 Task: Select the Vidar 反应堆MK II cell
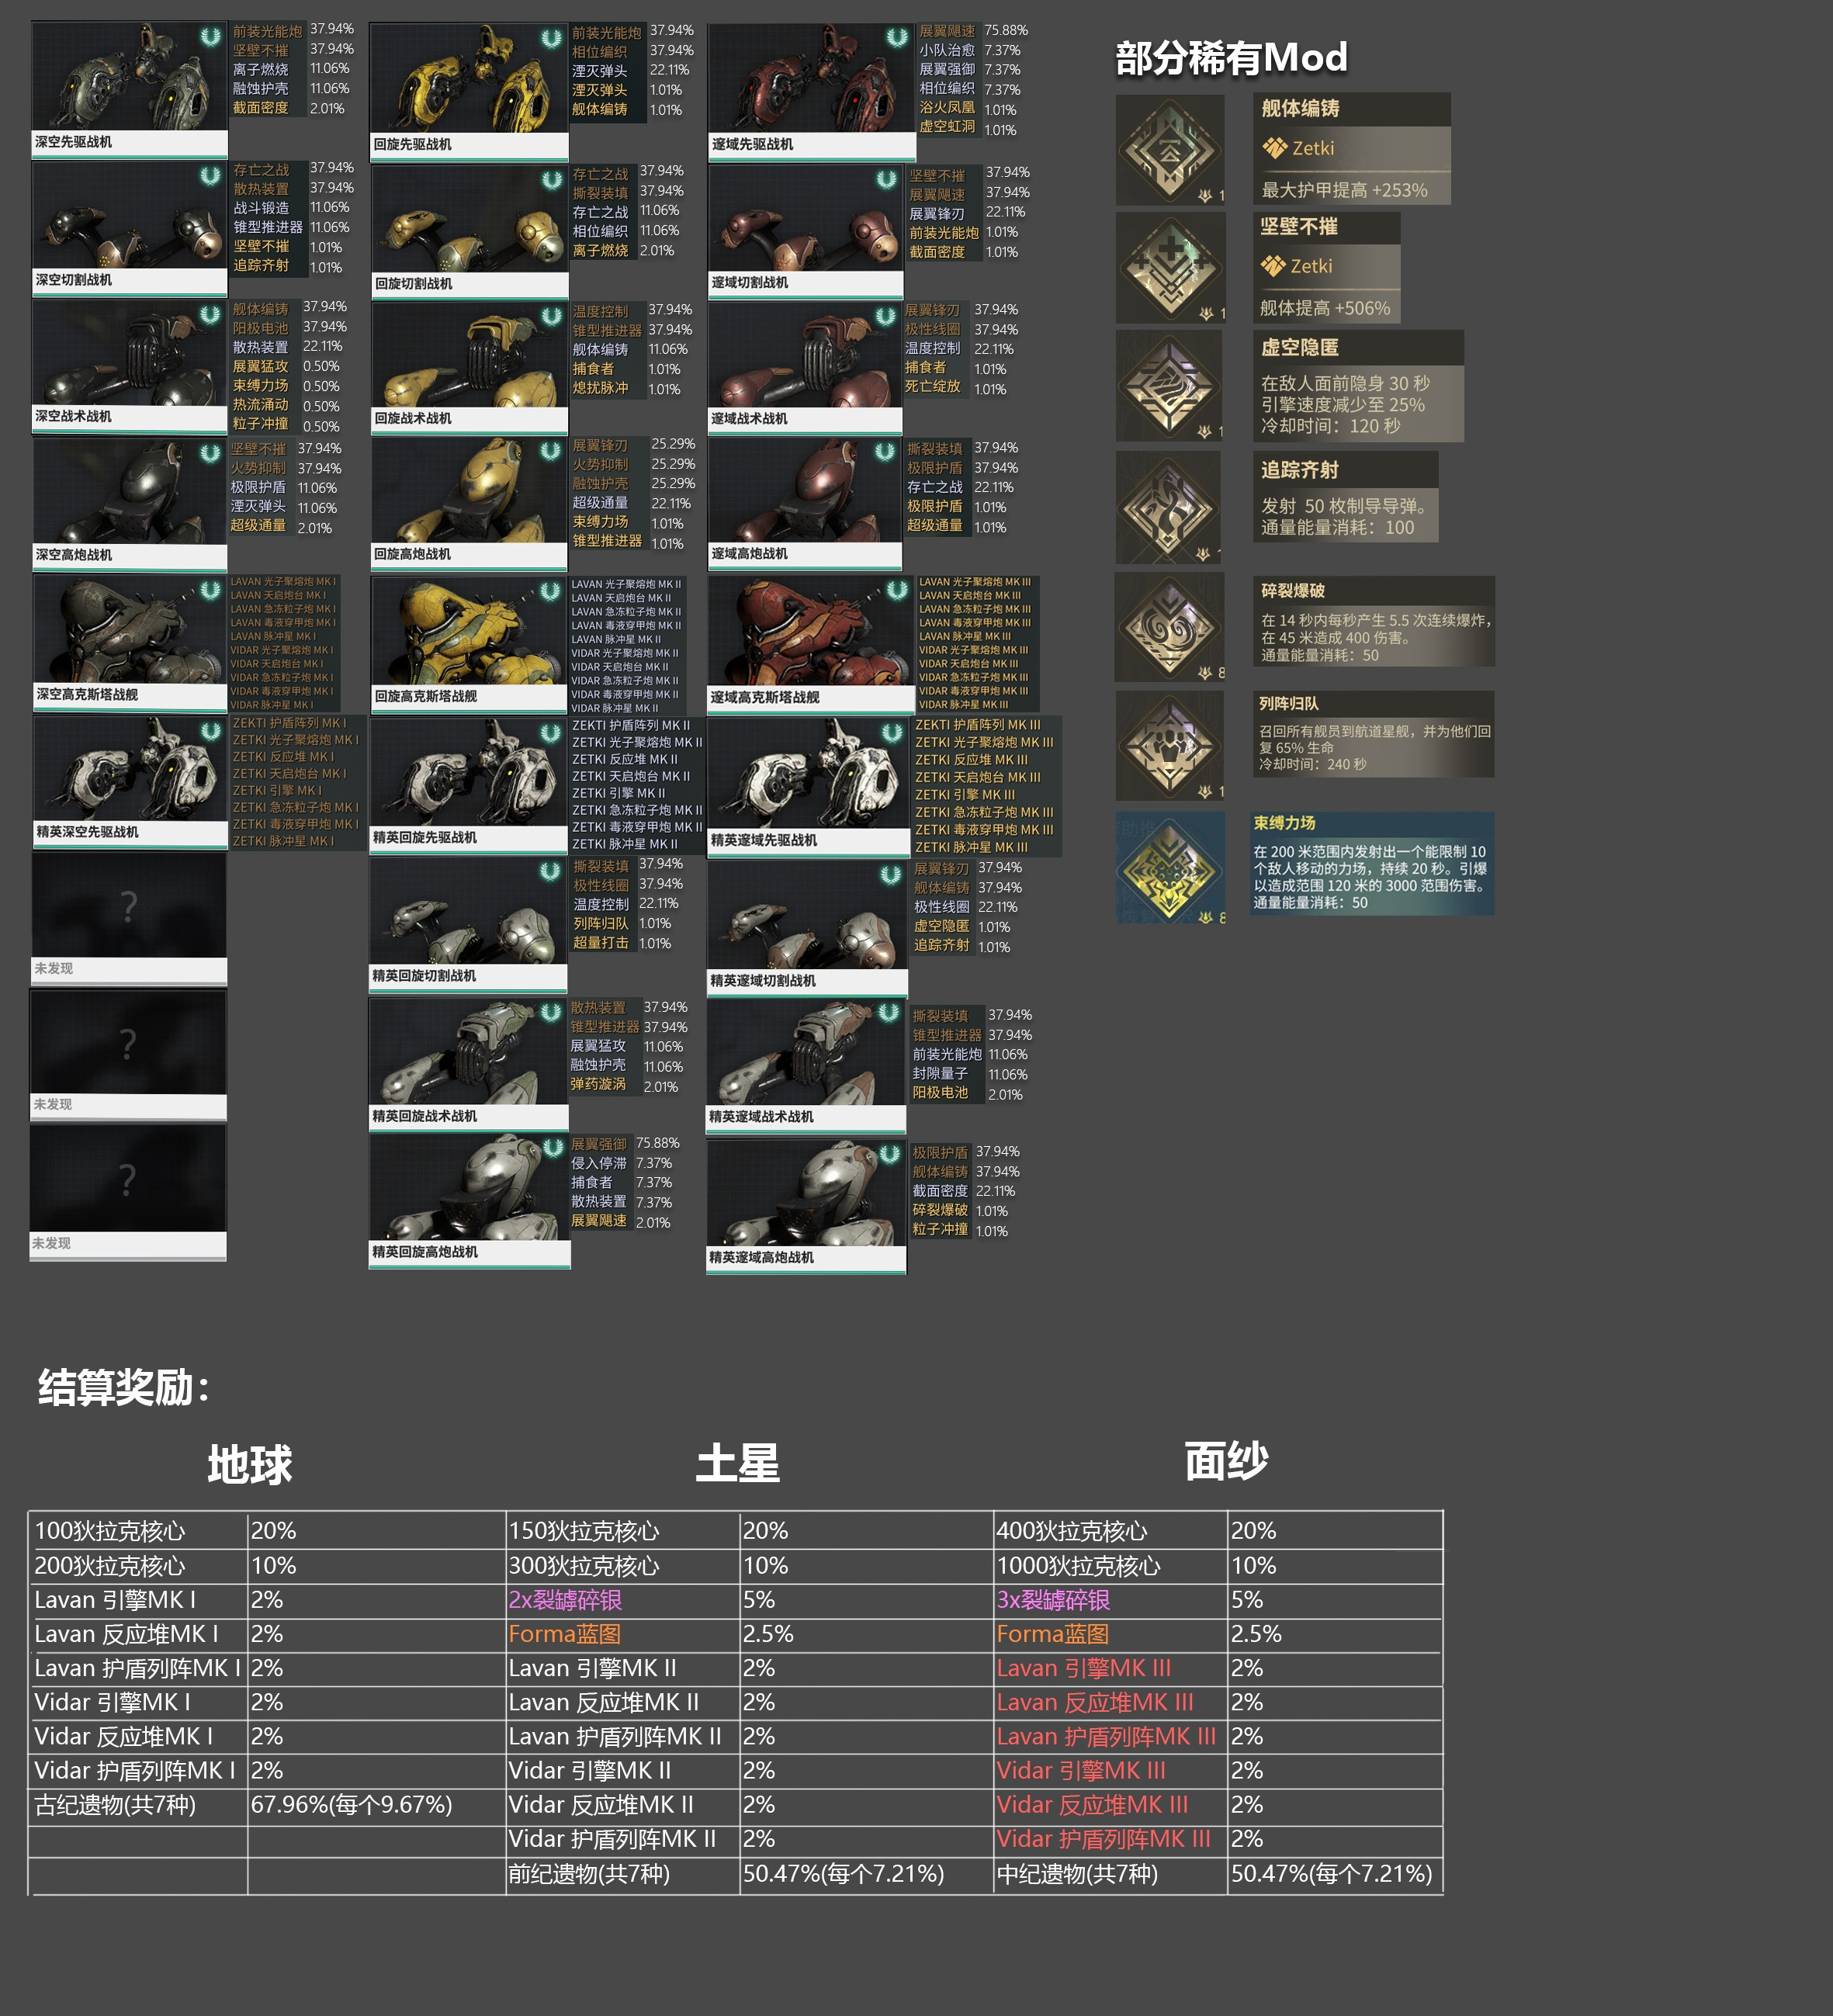pos(622,1805)
